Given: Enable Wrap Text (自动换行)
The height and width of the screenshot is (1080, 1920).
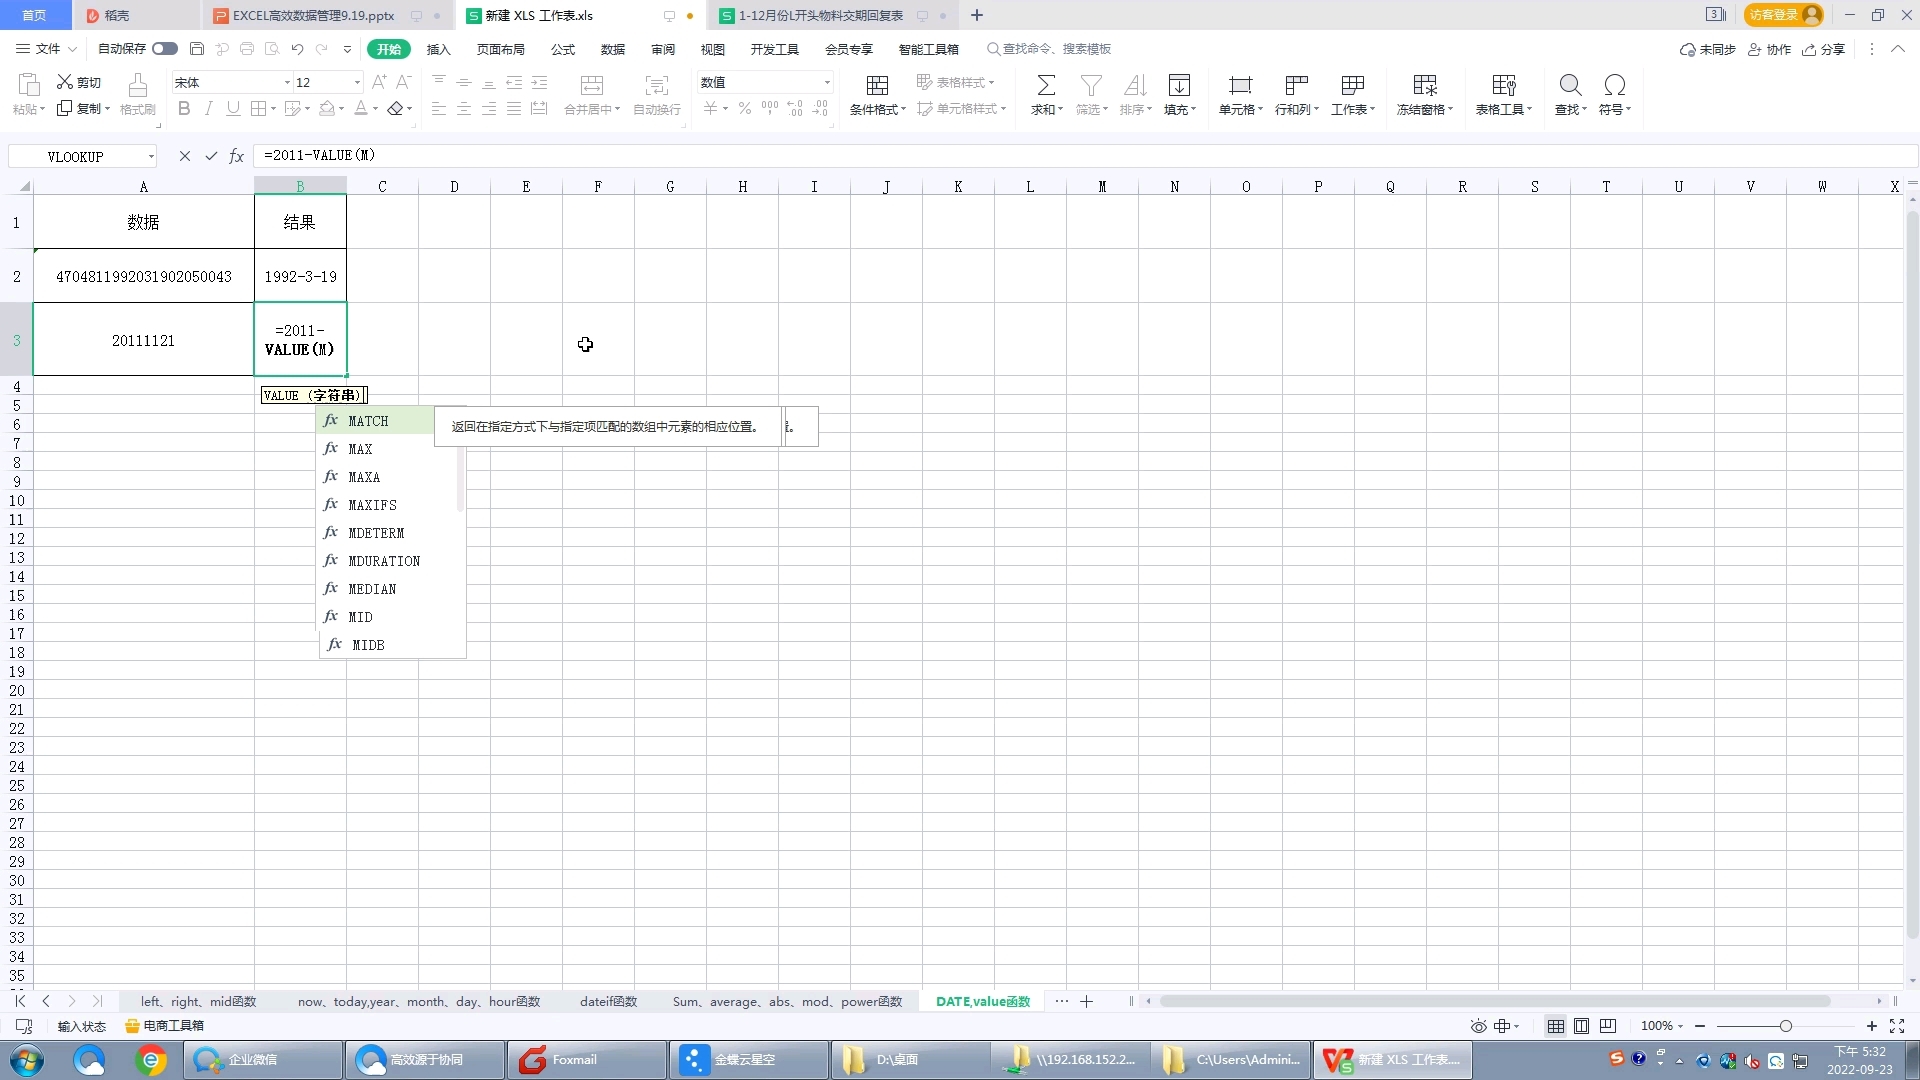Looking at the screenshot, I should tap(655, 95).
